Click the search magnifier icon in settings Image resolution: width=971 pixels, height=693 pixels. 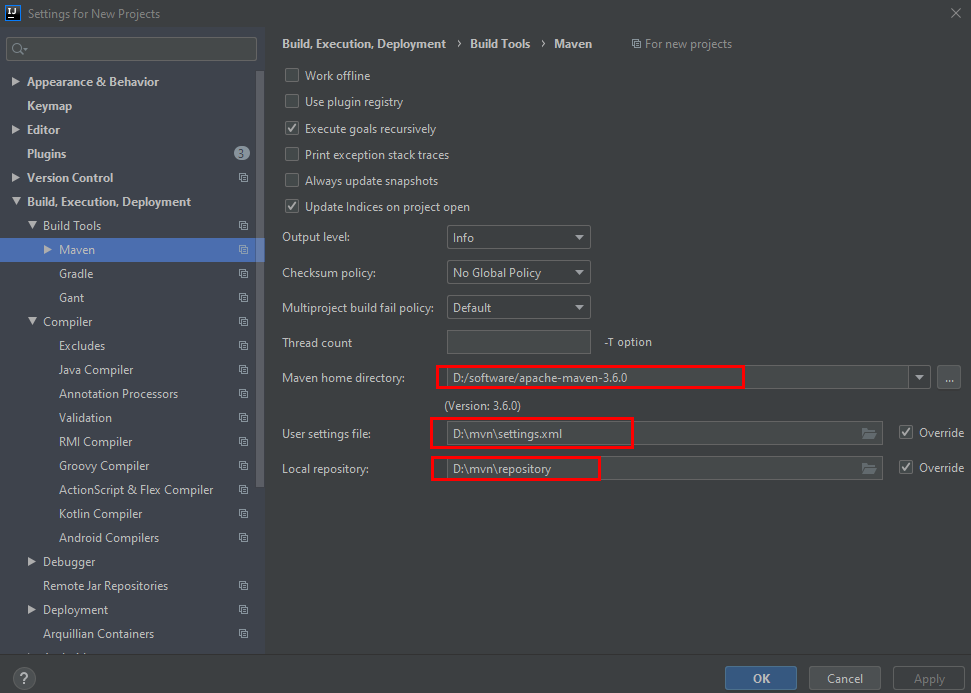19,49
